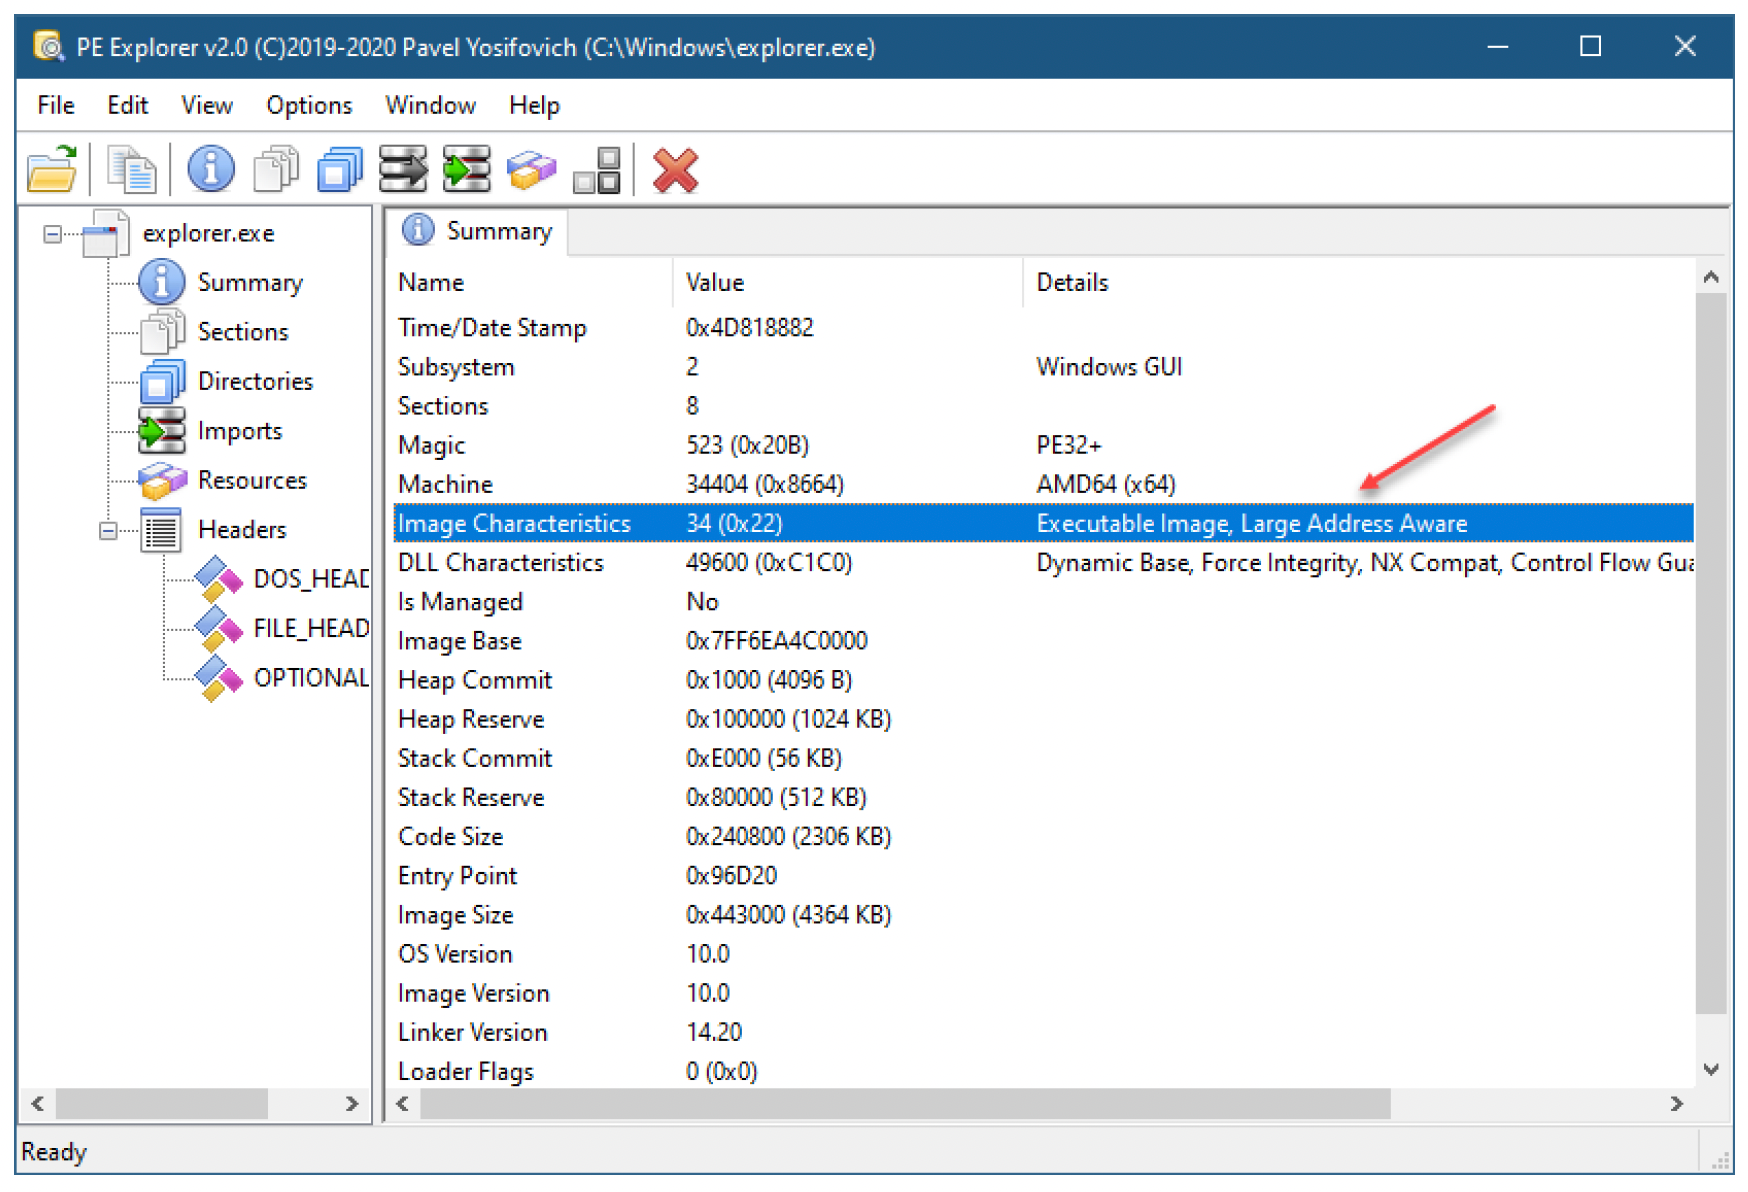Image resolution: width=1748 pixels, height=1192 pixels.
Task: Open the Window menu
Action: point(431,105)
